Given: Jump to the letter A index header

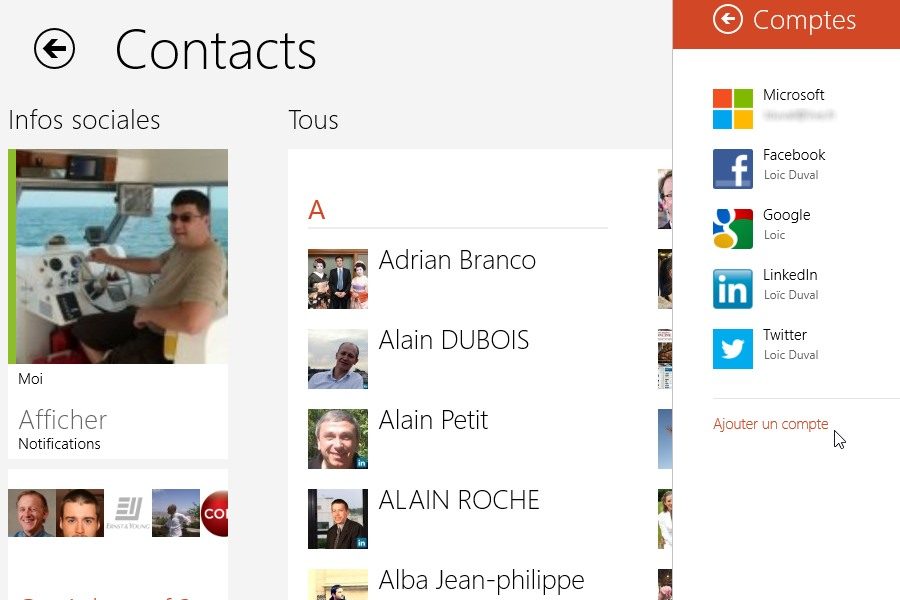Looking at the screenshot, I should (x=316, y=210).
